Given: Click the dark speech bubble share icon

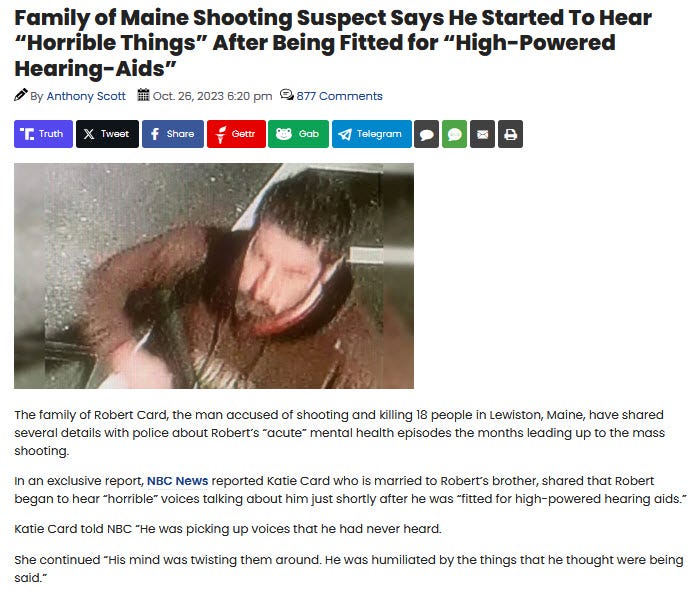Looking at the screenshot, I should pos(427,134).
